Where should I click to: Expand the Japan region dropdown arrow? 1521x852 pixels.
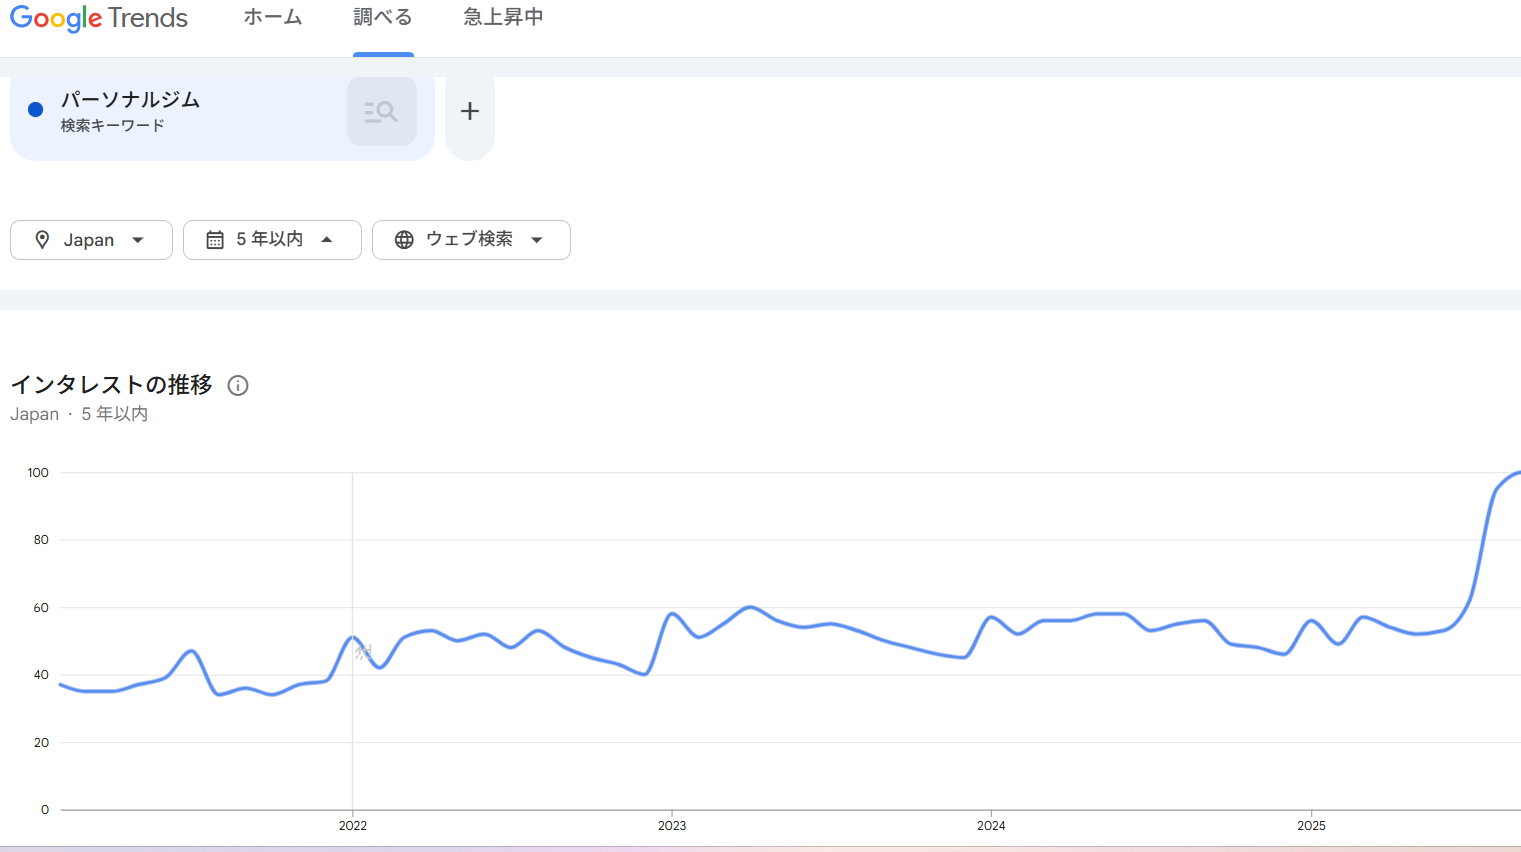pyautogui.click(x=138, y=240)
